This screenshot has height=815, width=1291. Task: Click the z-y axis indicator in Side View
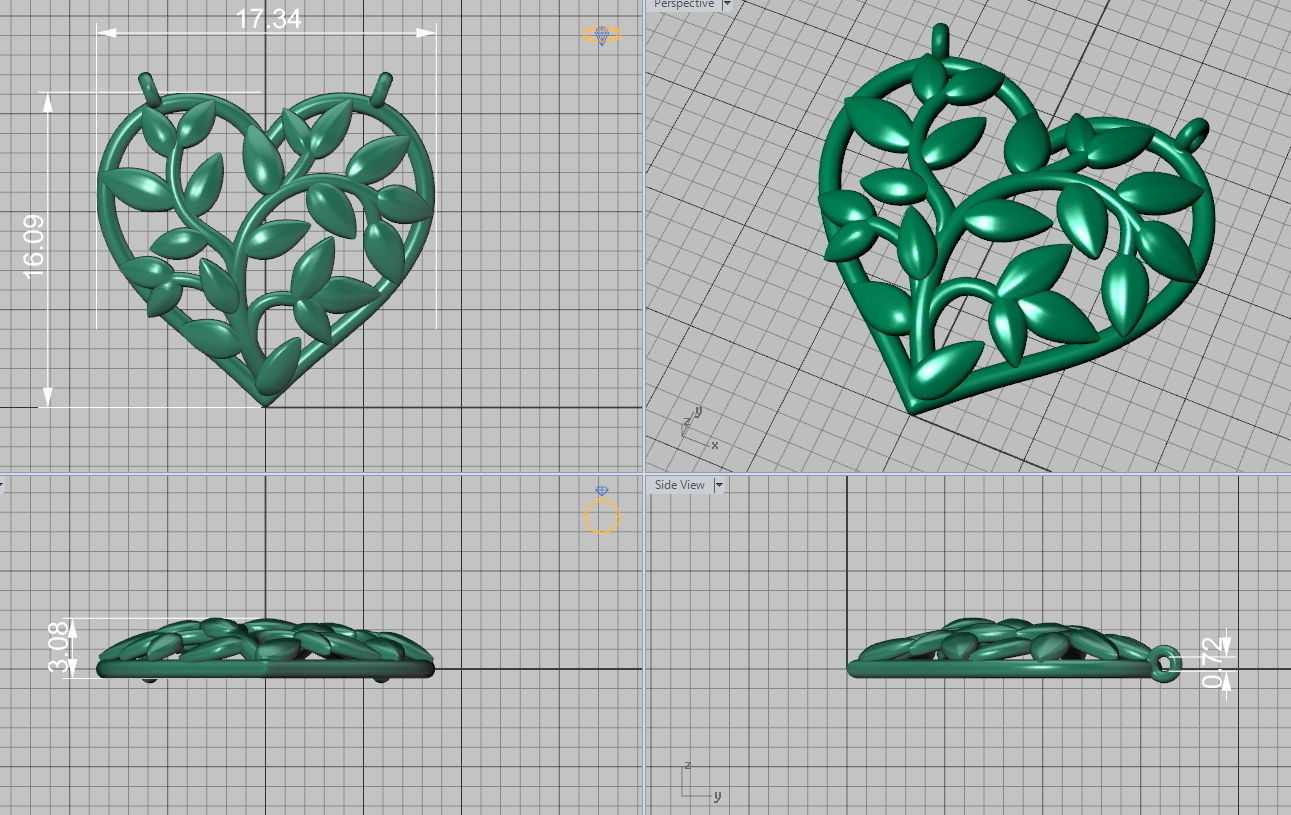702,781
